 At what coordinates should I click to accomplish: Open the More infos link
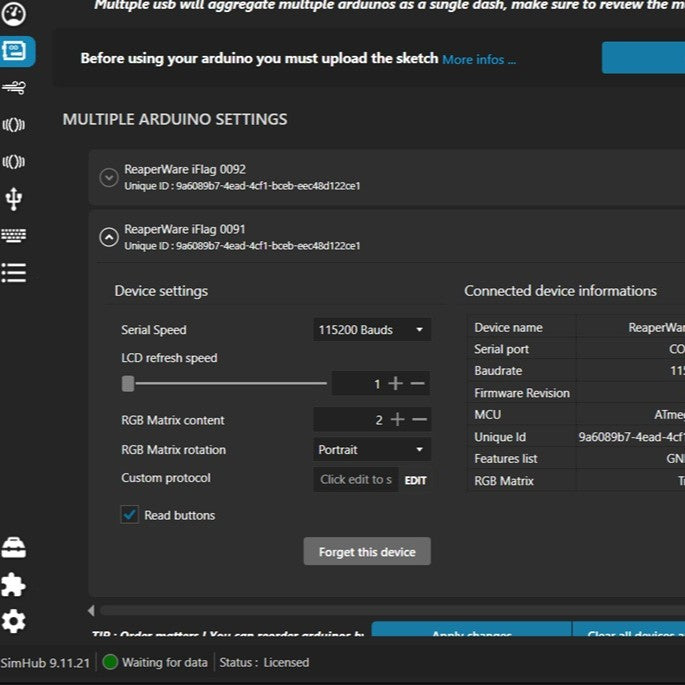pyautogui.click(x=479, y=59)
